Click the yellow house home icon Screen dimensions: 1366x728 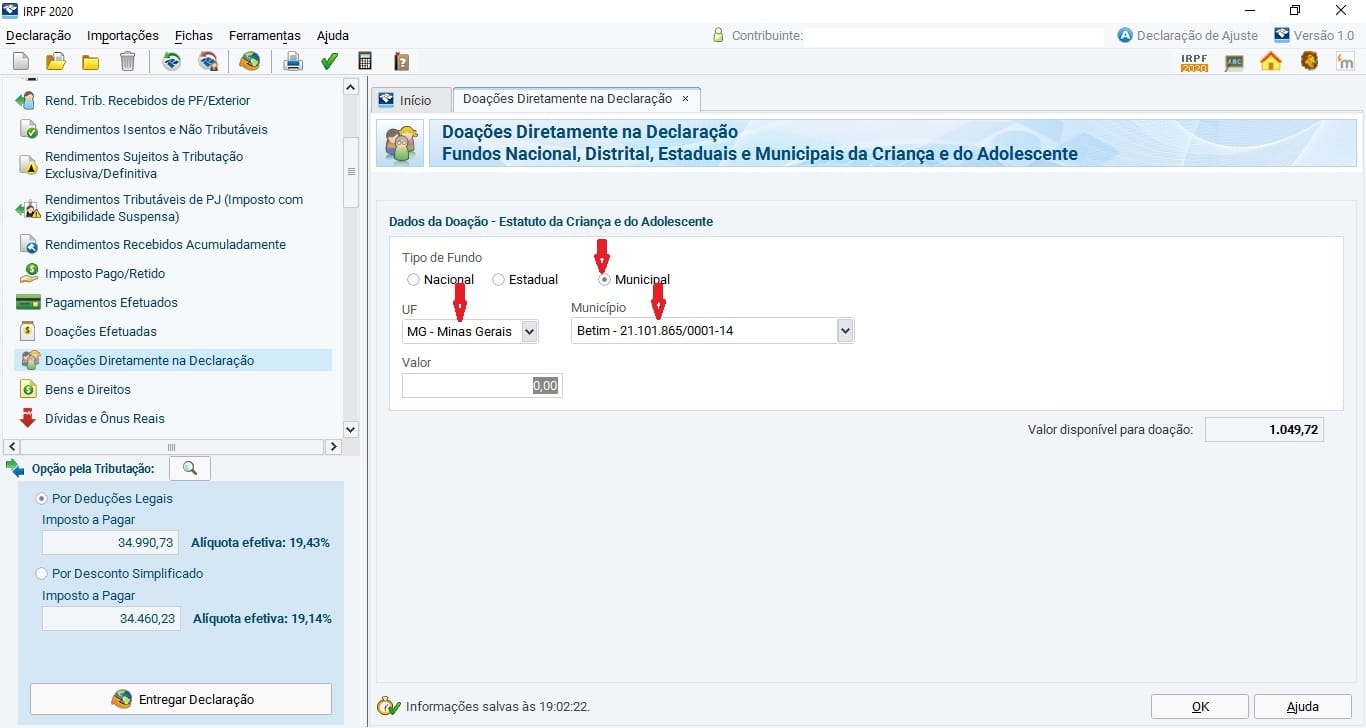coord(1270,62)
